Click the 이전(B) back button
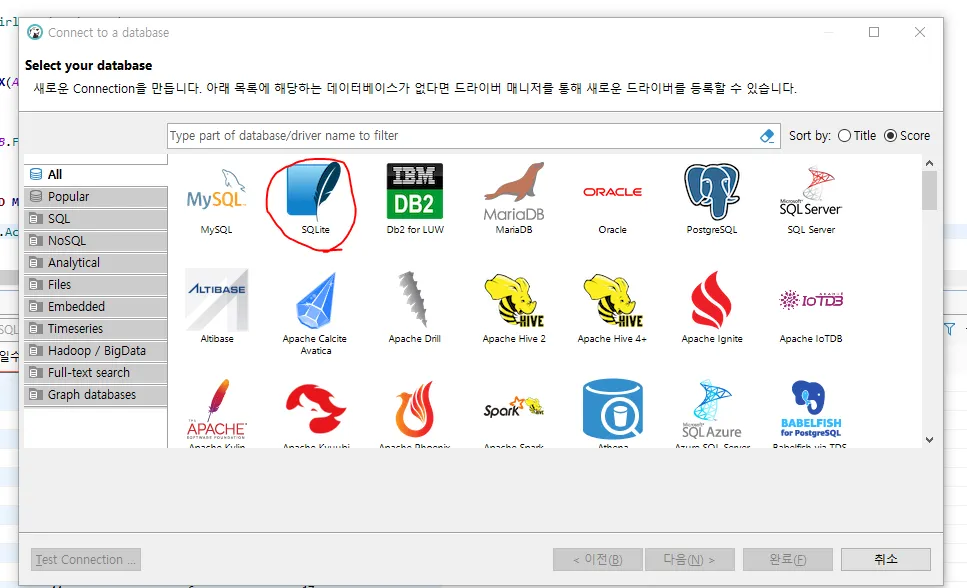 (598, 560)
